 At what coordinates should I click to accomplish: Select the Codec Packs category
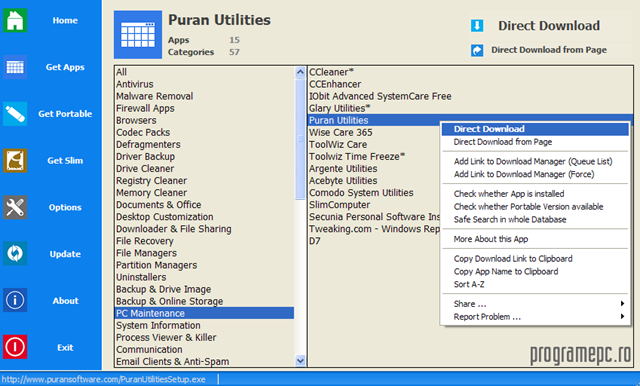click(x=204, y=133)
